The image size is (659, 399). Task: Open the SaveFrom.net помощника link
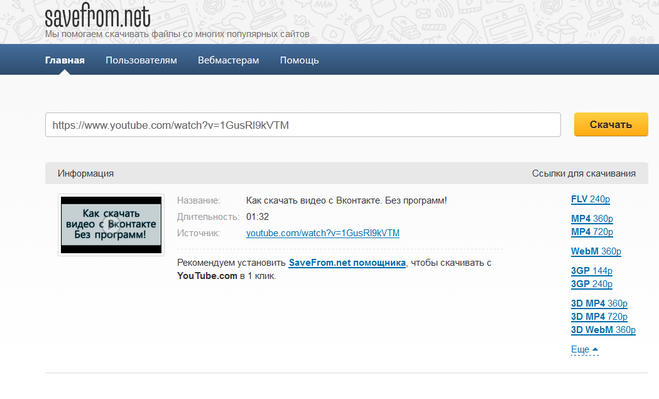click(x=347, y=263)
